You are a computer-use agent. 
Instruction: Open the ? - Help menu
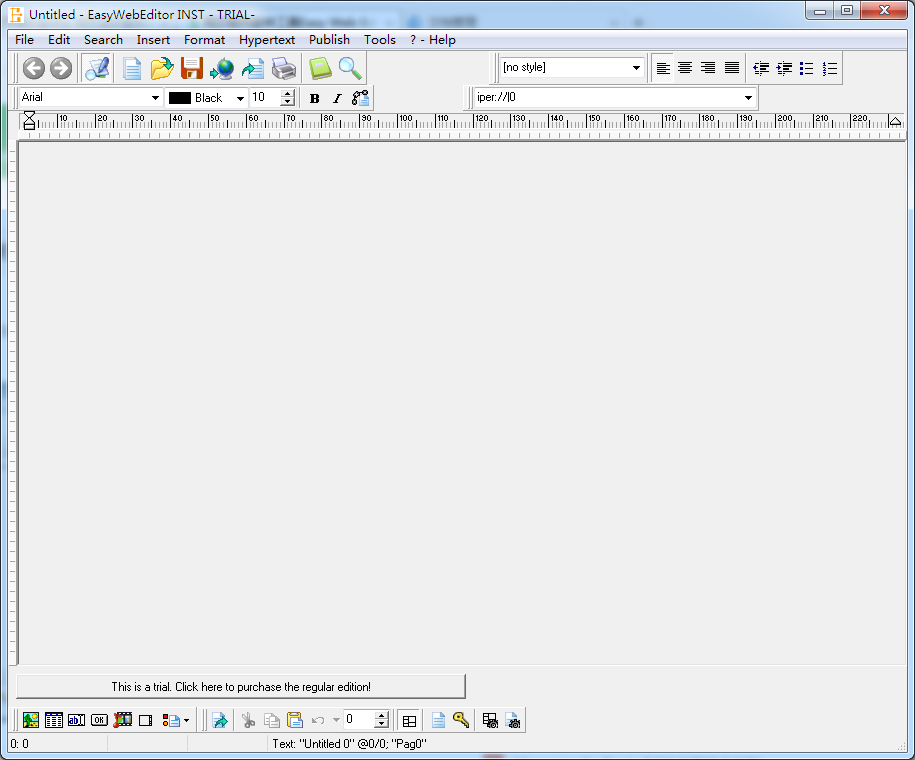click(432, 40)
